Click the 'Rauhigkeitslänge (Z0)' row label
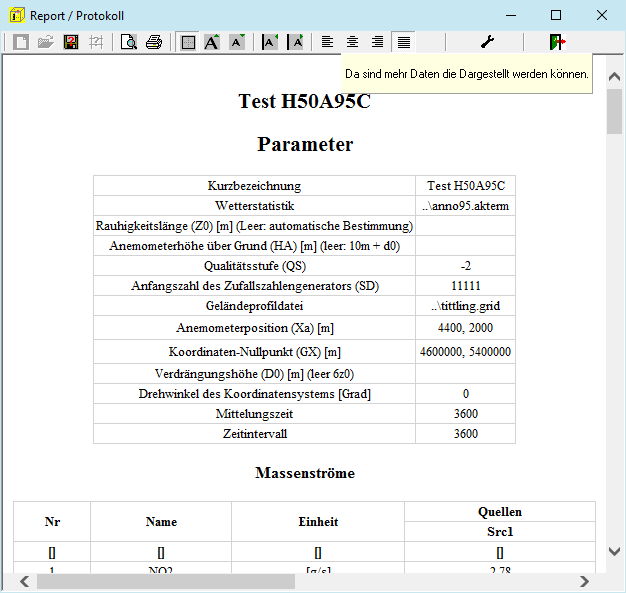Viewport: 626px width, 593px height. 254,226
